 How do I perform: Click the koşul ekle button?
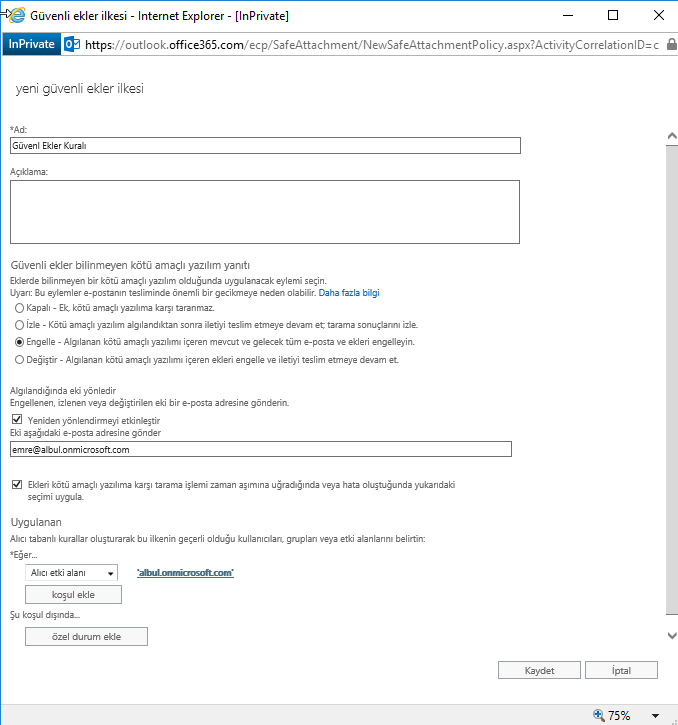pos(73,595)
